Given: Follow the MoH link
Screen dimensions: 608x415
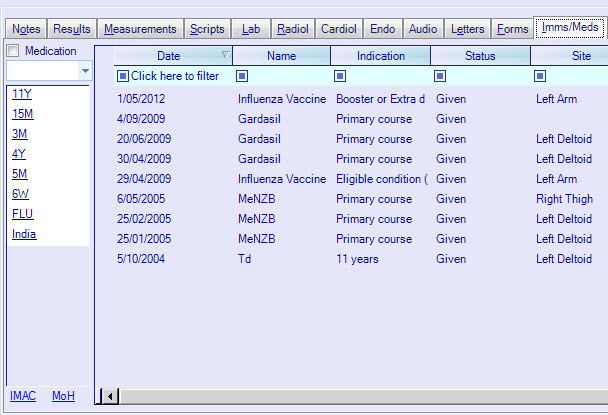Looking at the screenshot, I should click(x=63, y=396).
